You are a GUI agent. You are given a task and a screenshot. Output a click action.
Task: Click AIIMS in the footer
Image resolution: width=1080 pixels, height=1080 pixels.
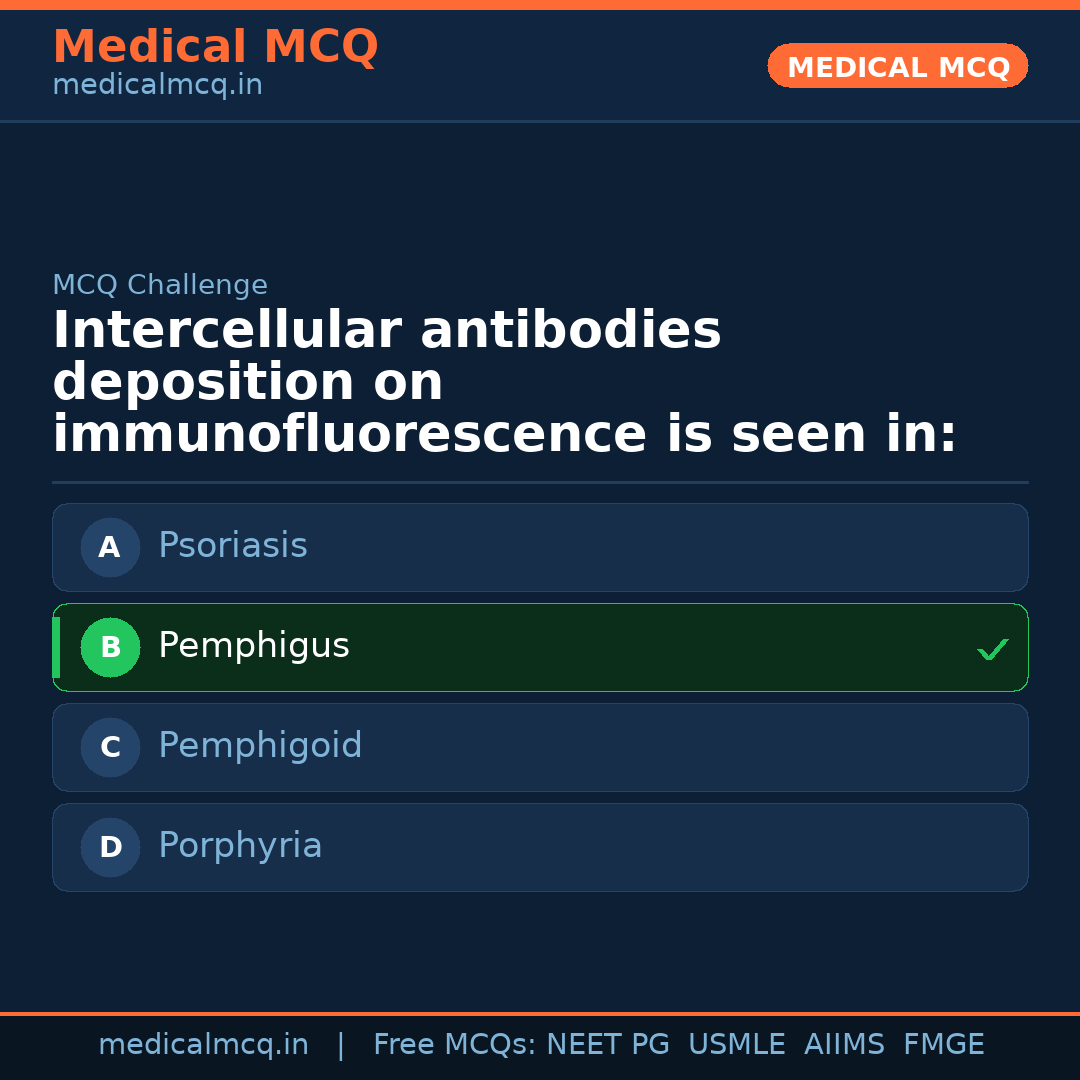click(844, 1045)
